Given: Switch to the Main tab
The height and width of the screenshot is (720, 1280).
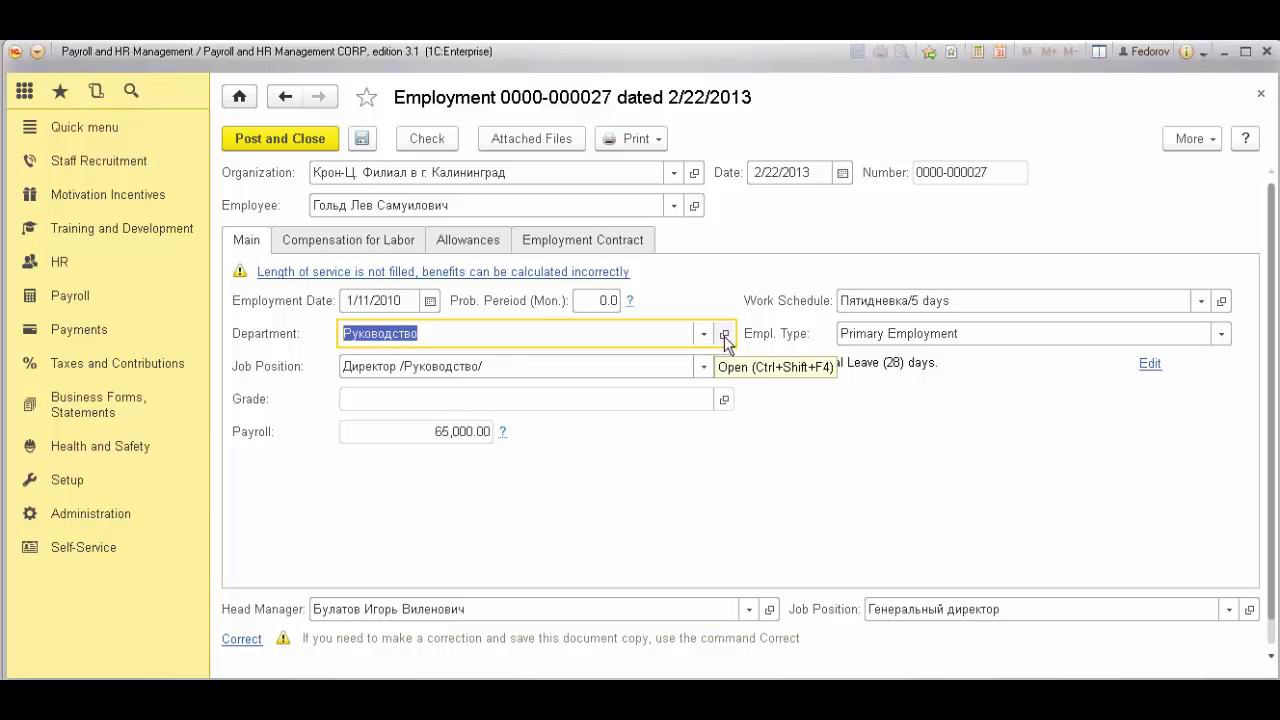Looking at the screenshot, I should tap(246, 240).
